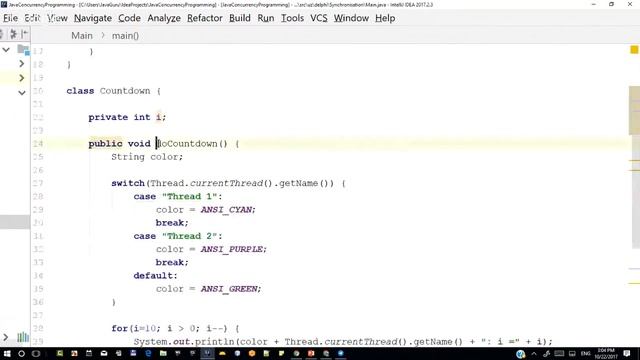Click the yellow inspection status indicator

coord(634,50)
